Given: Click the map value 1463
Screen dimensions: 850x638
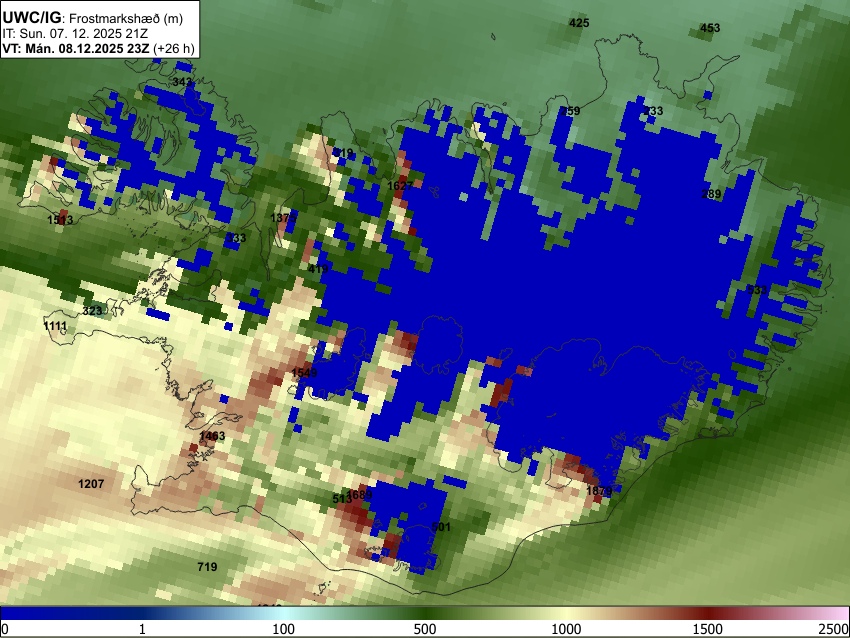Looking at the screenshot, I should [212, 436].
